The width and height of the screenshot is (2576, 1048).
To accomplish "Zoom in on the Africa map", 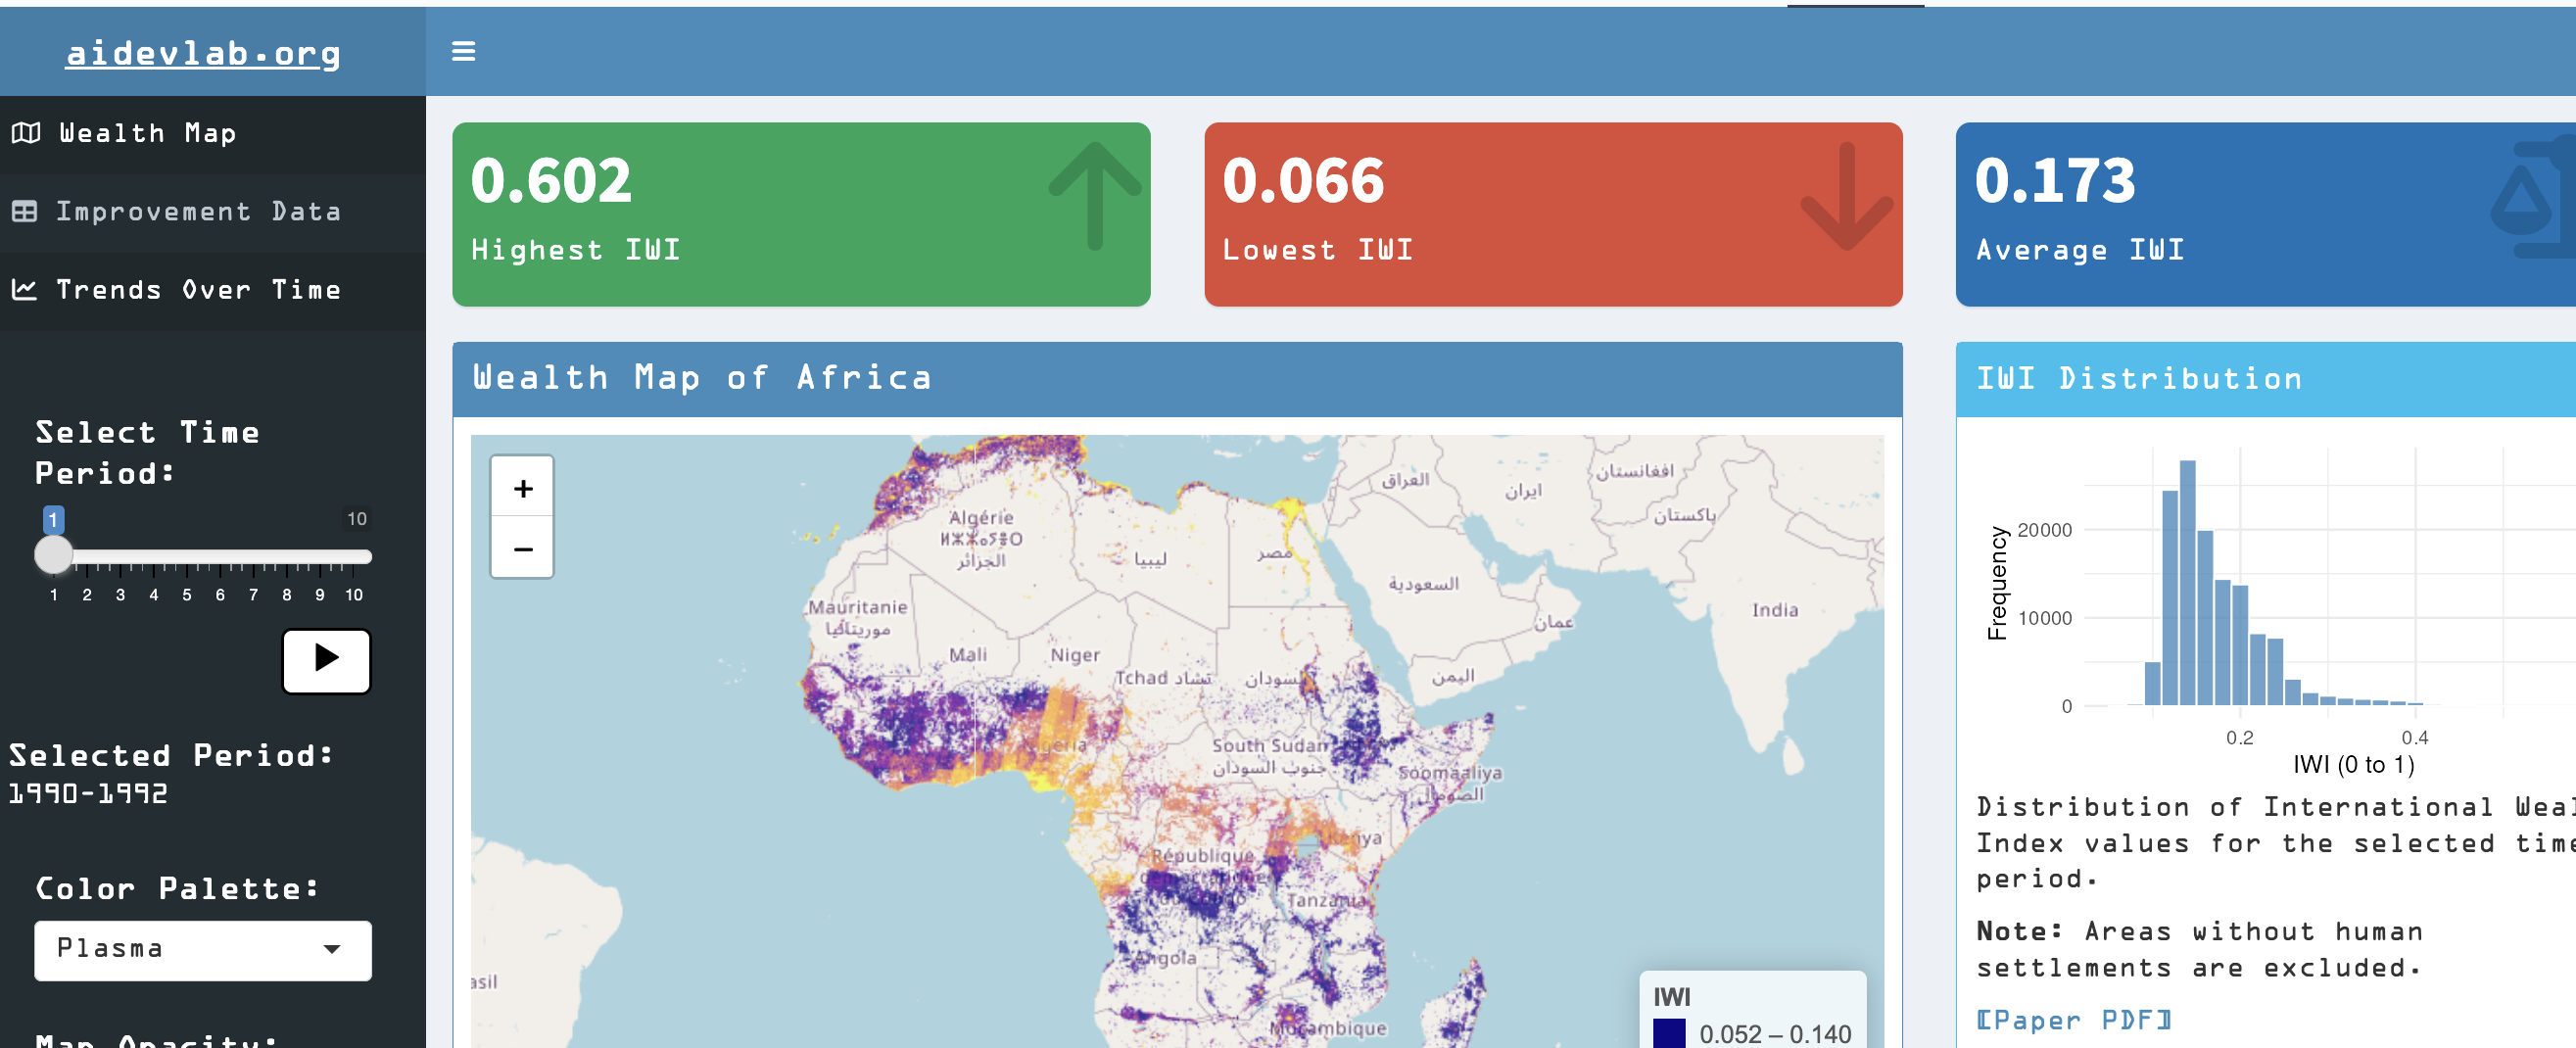I will 522,488.
